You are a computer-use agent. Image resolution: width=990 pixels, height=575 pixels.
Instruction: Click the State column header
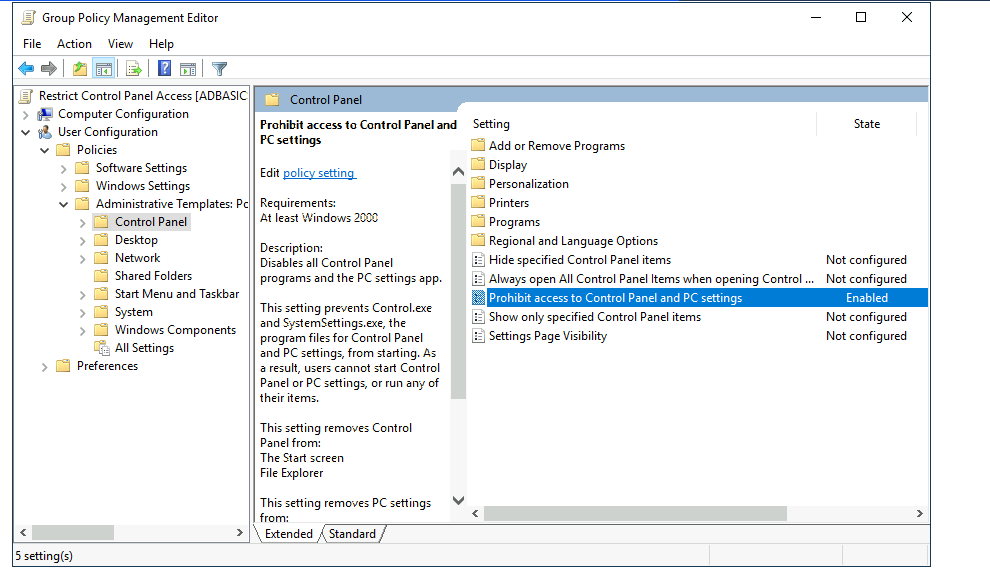866,124
